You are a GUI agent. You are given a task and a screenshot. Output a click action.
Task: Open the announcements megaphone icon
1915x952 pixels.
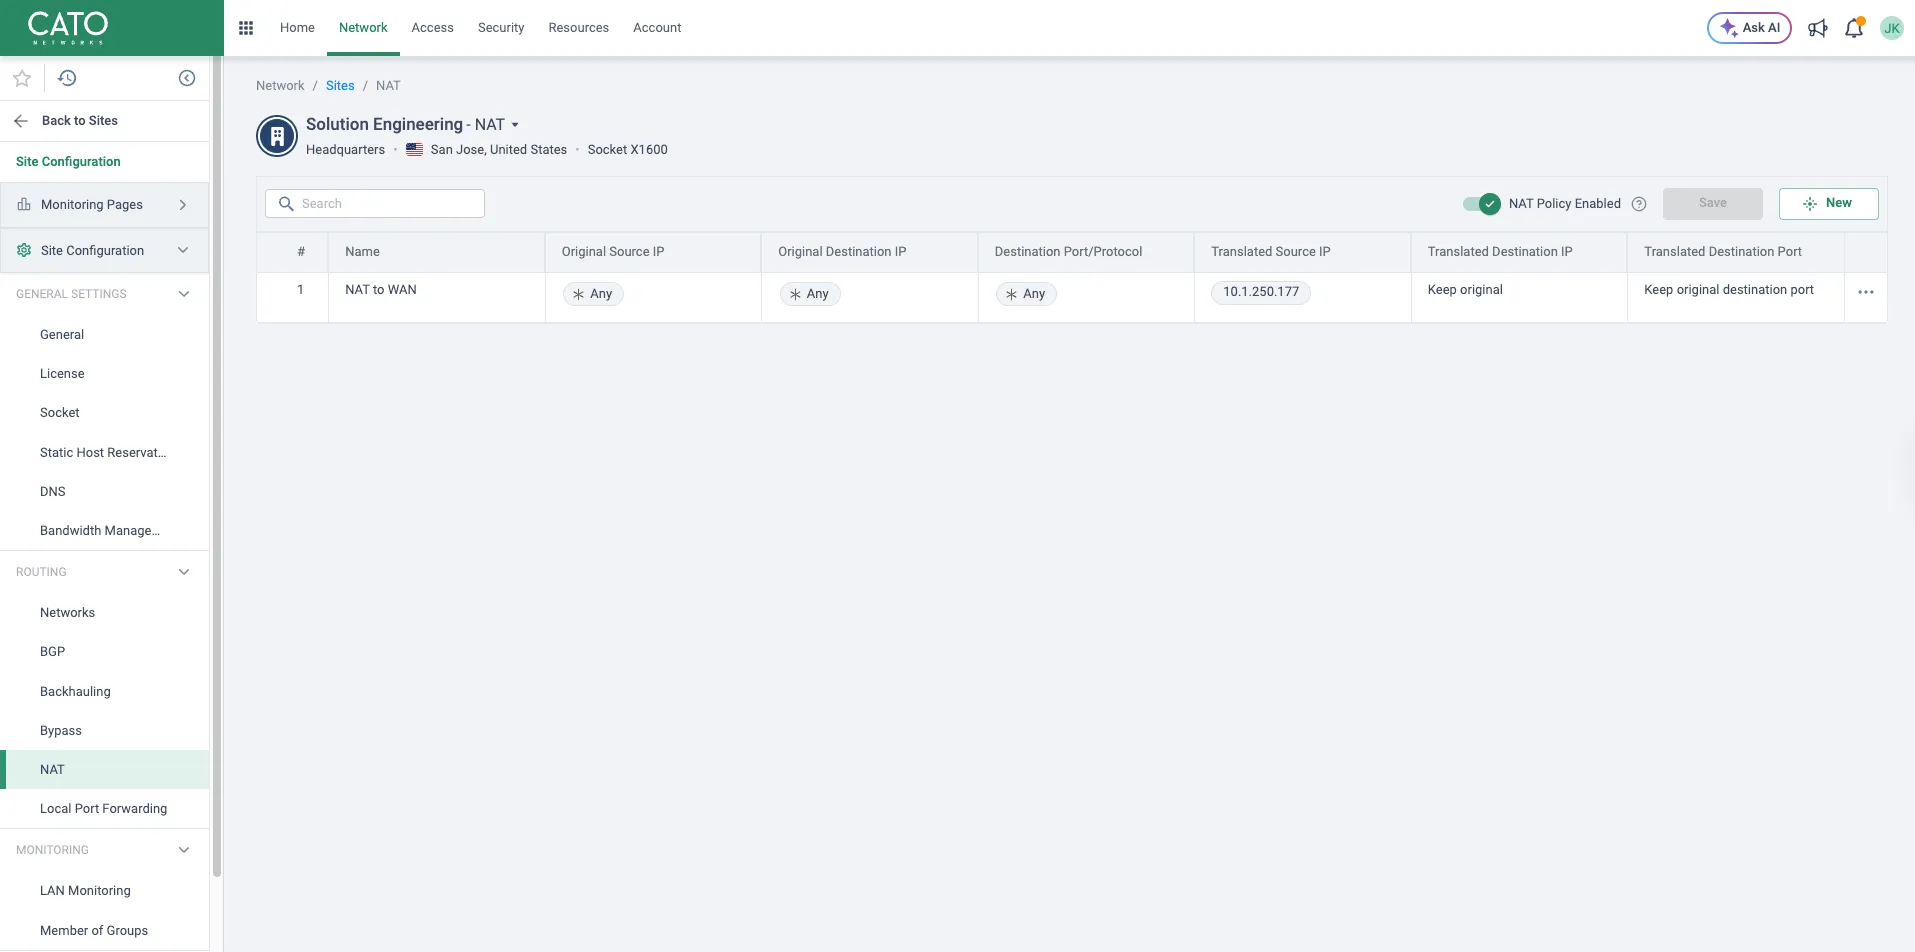[x=1818, y=28]
